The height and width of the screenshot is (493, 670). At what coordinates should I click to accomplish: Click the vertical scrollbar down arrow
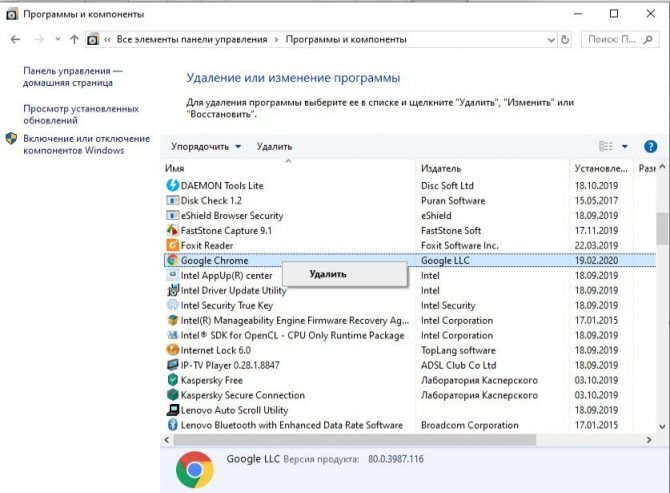pyautogui.click(x=662, y=426)
